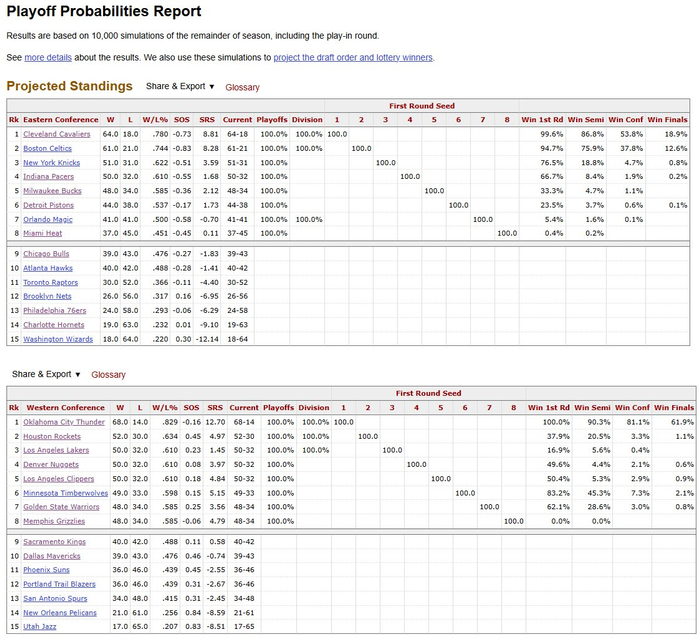Click Charlotte Hornets link
700x642 pixels.
54,325
